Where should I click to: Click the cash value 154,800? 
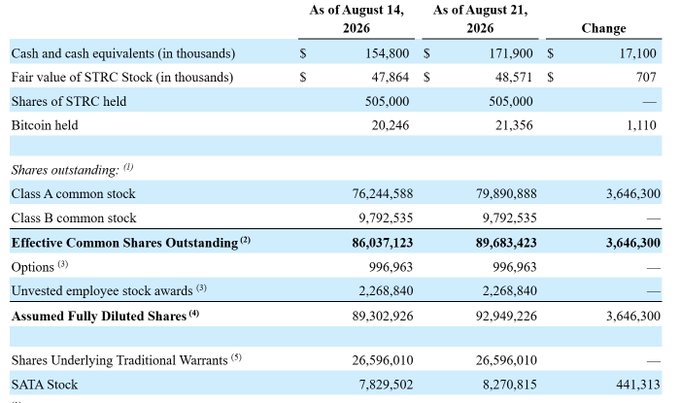(387, 53)
